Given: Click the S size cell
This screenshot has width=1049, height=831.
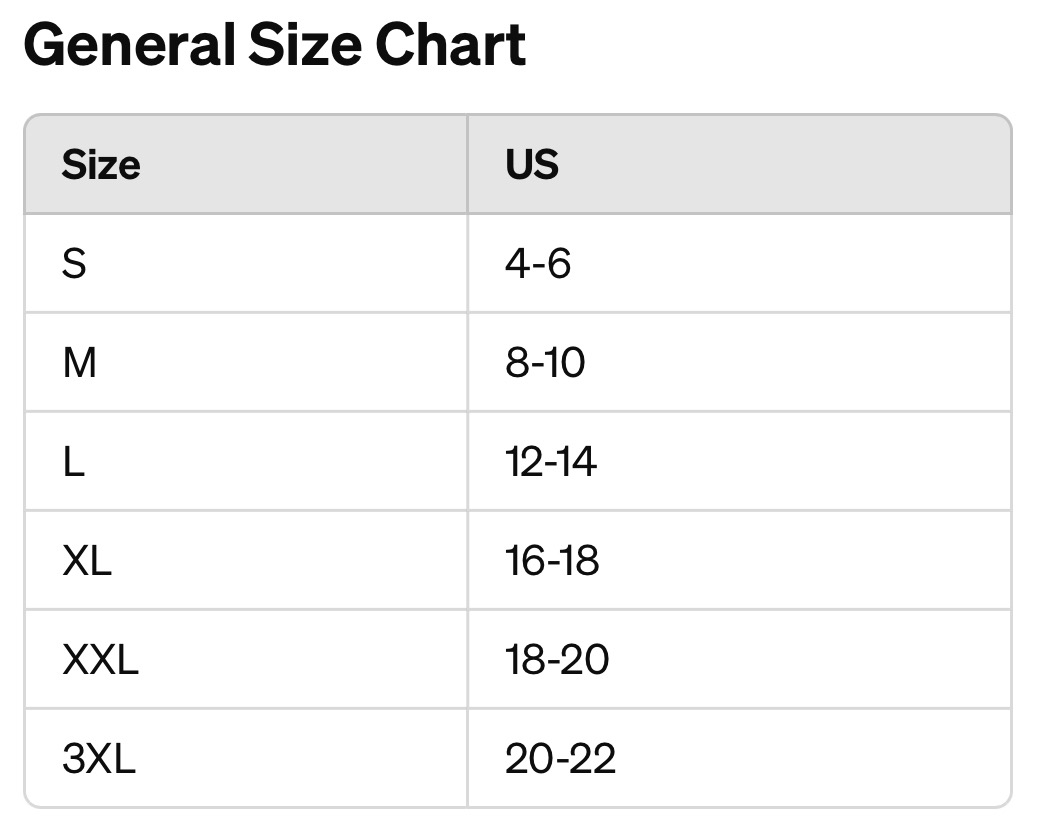Looking at the screenshot, I should click(74, 264).
